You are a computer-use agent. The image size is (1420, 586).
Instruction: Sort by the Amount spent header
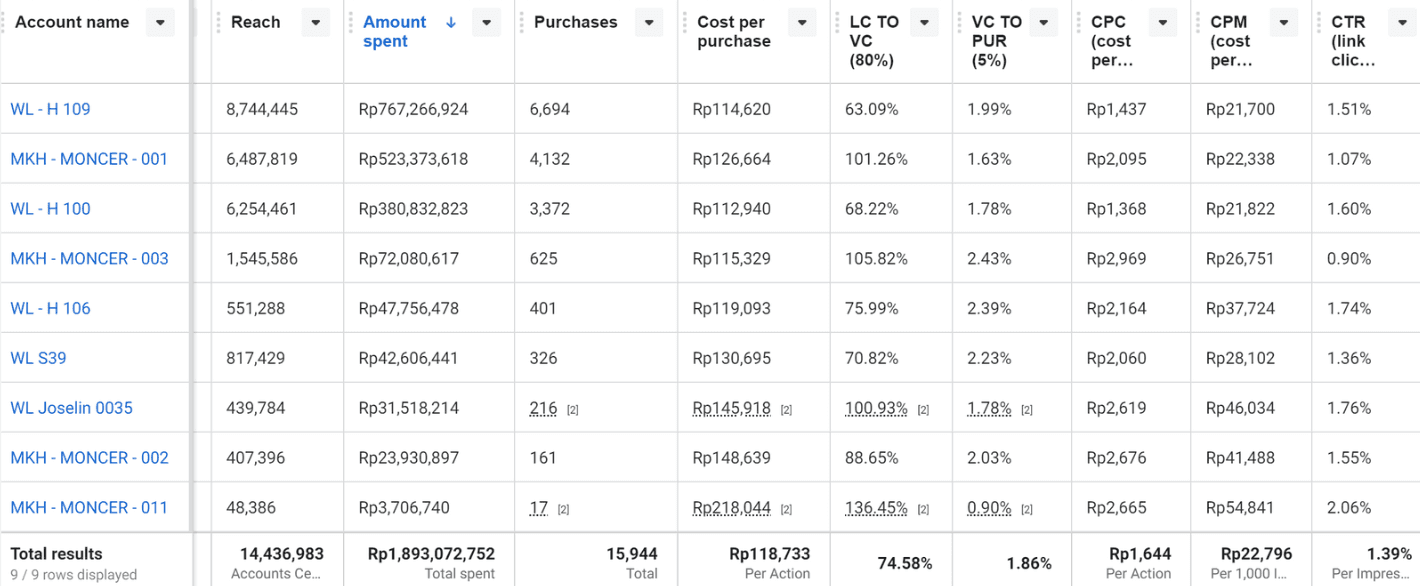(394, 31)
